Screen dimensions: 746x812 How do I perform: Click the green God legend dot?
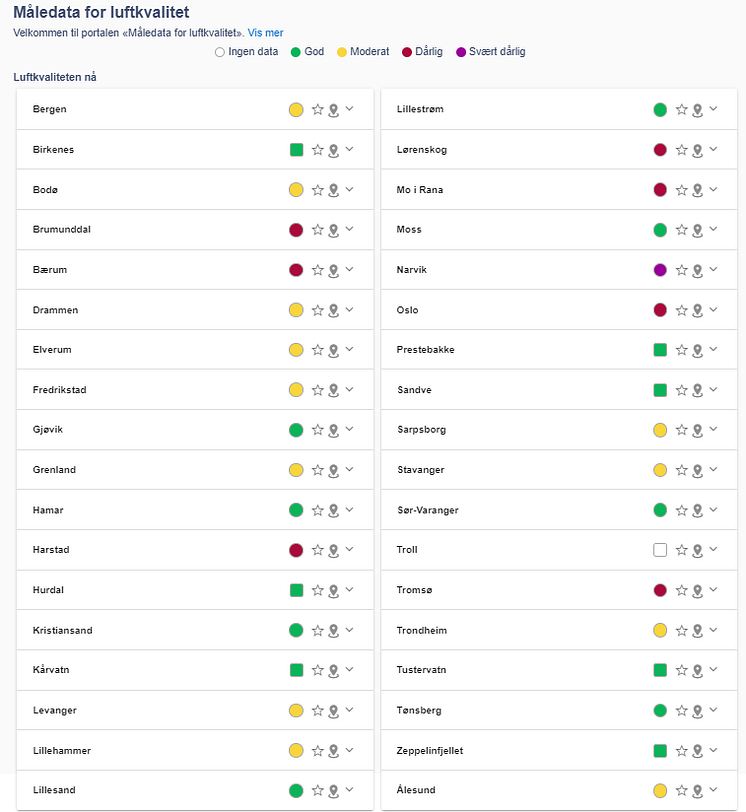coord(296,52)
